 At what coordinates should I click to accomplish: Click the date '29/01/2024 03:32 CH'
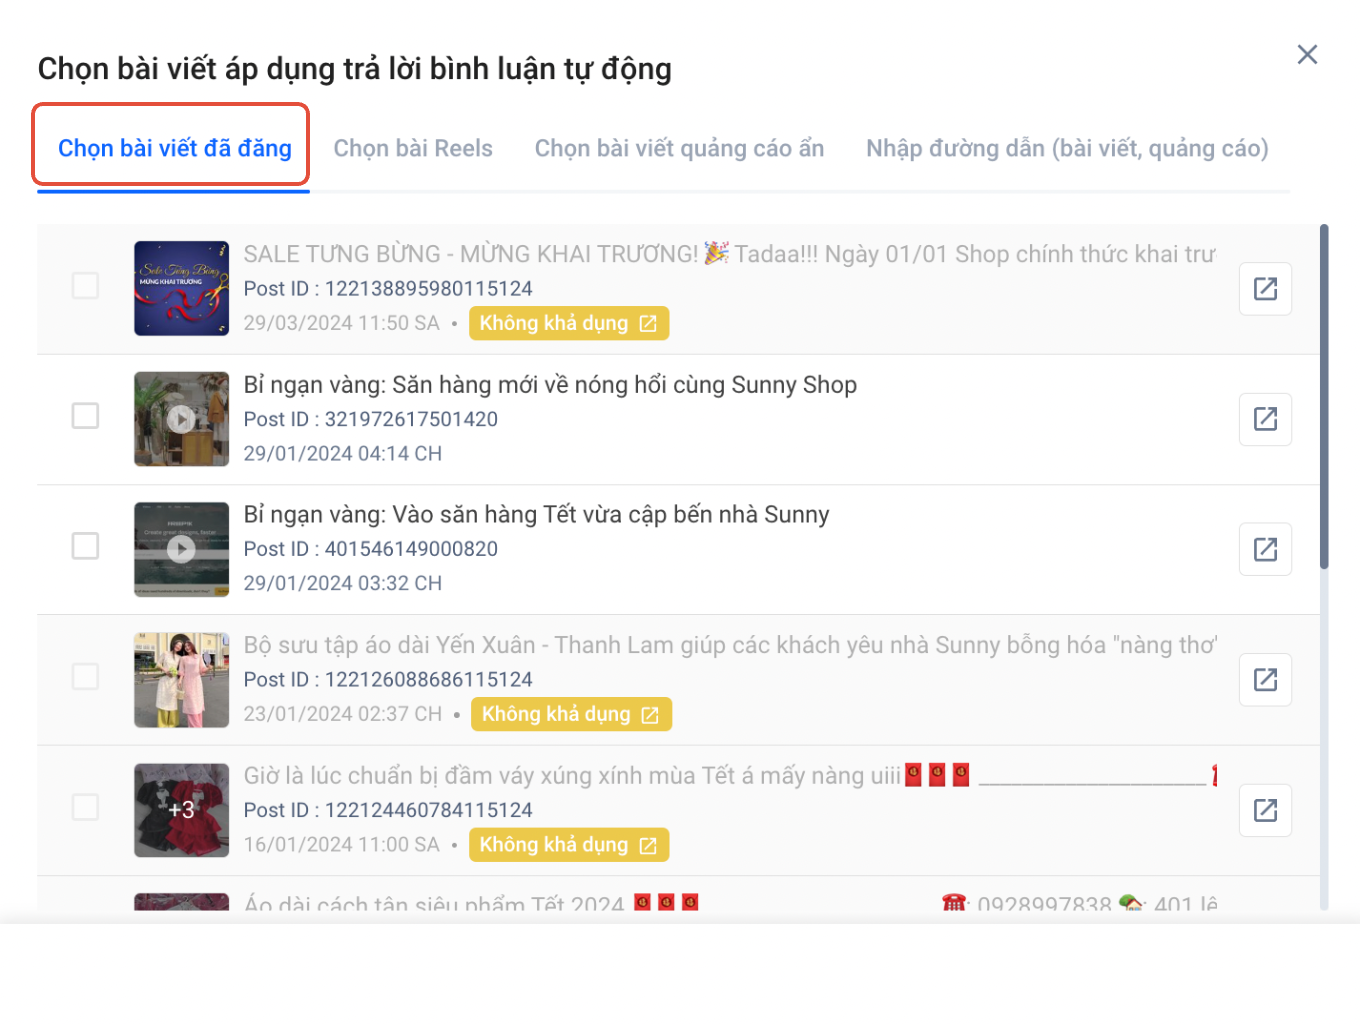click(x=343, y=584)
